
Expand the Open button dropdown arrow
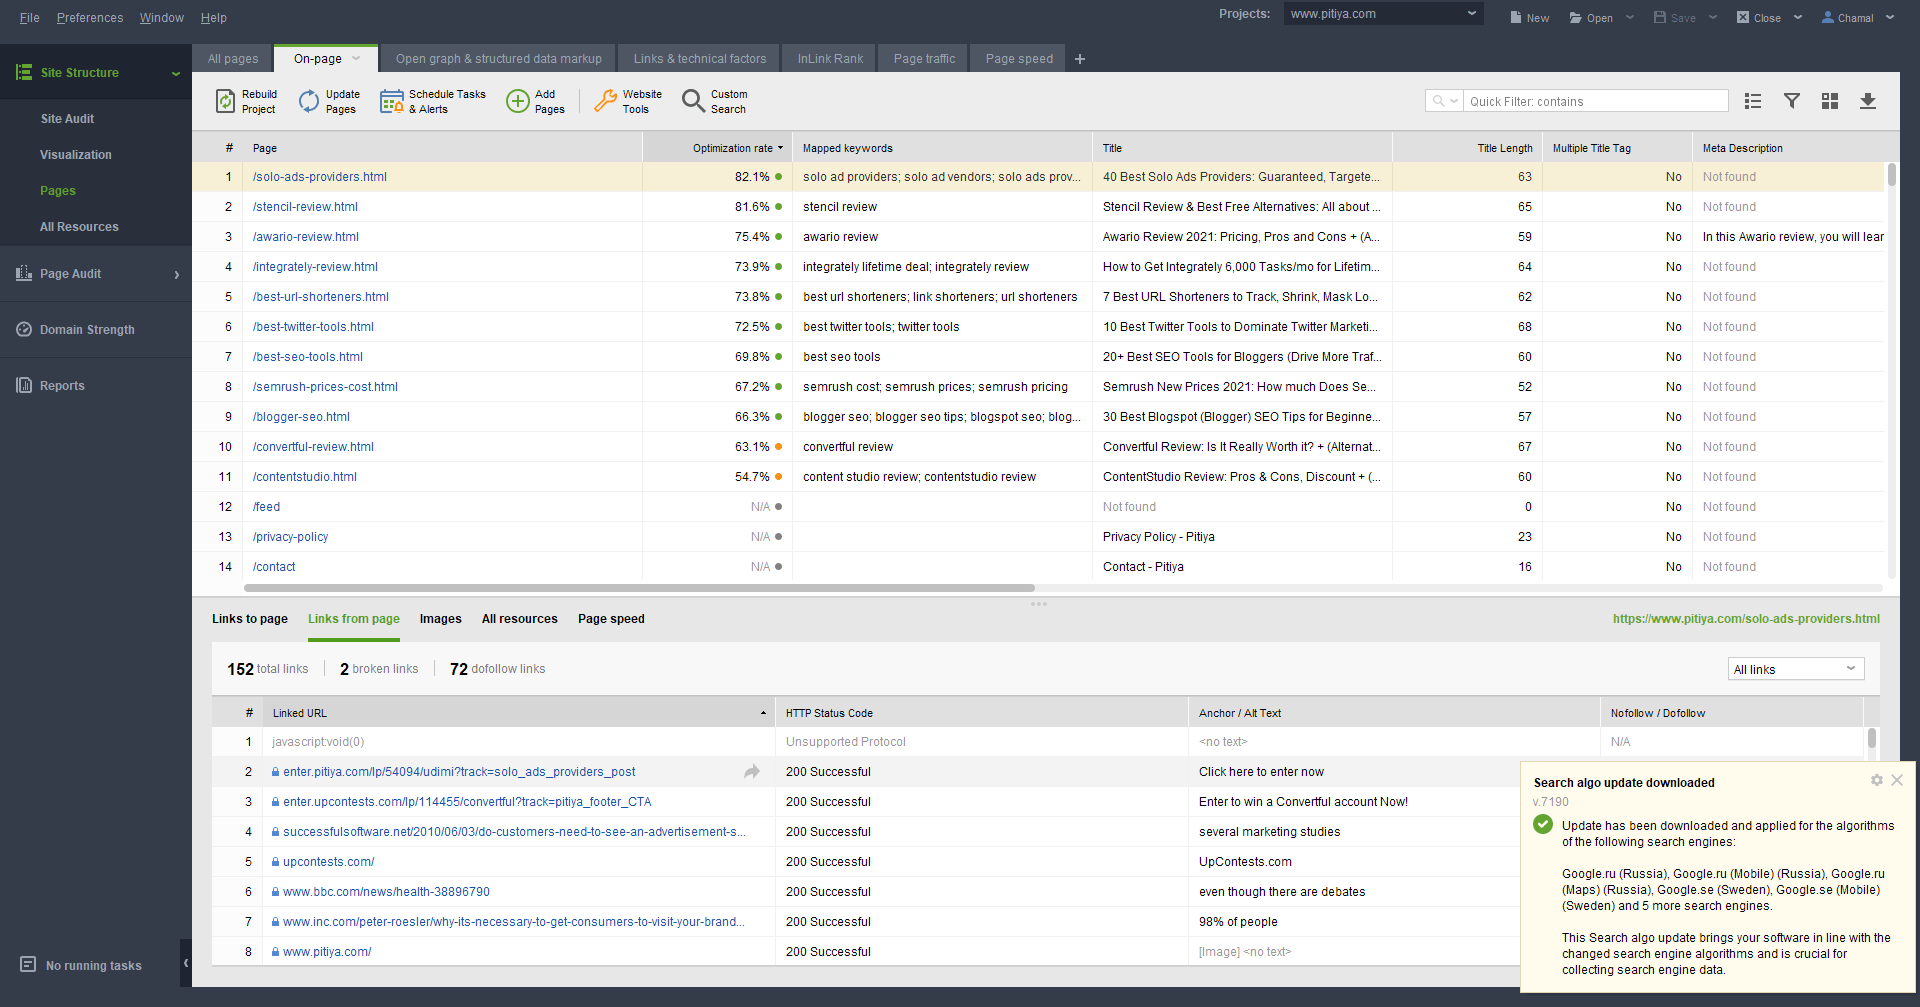click(1630, 17)
